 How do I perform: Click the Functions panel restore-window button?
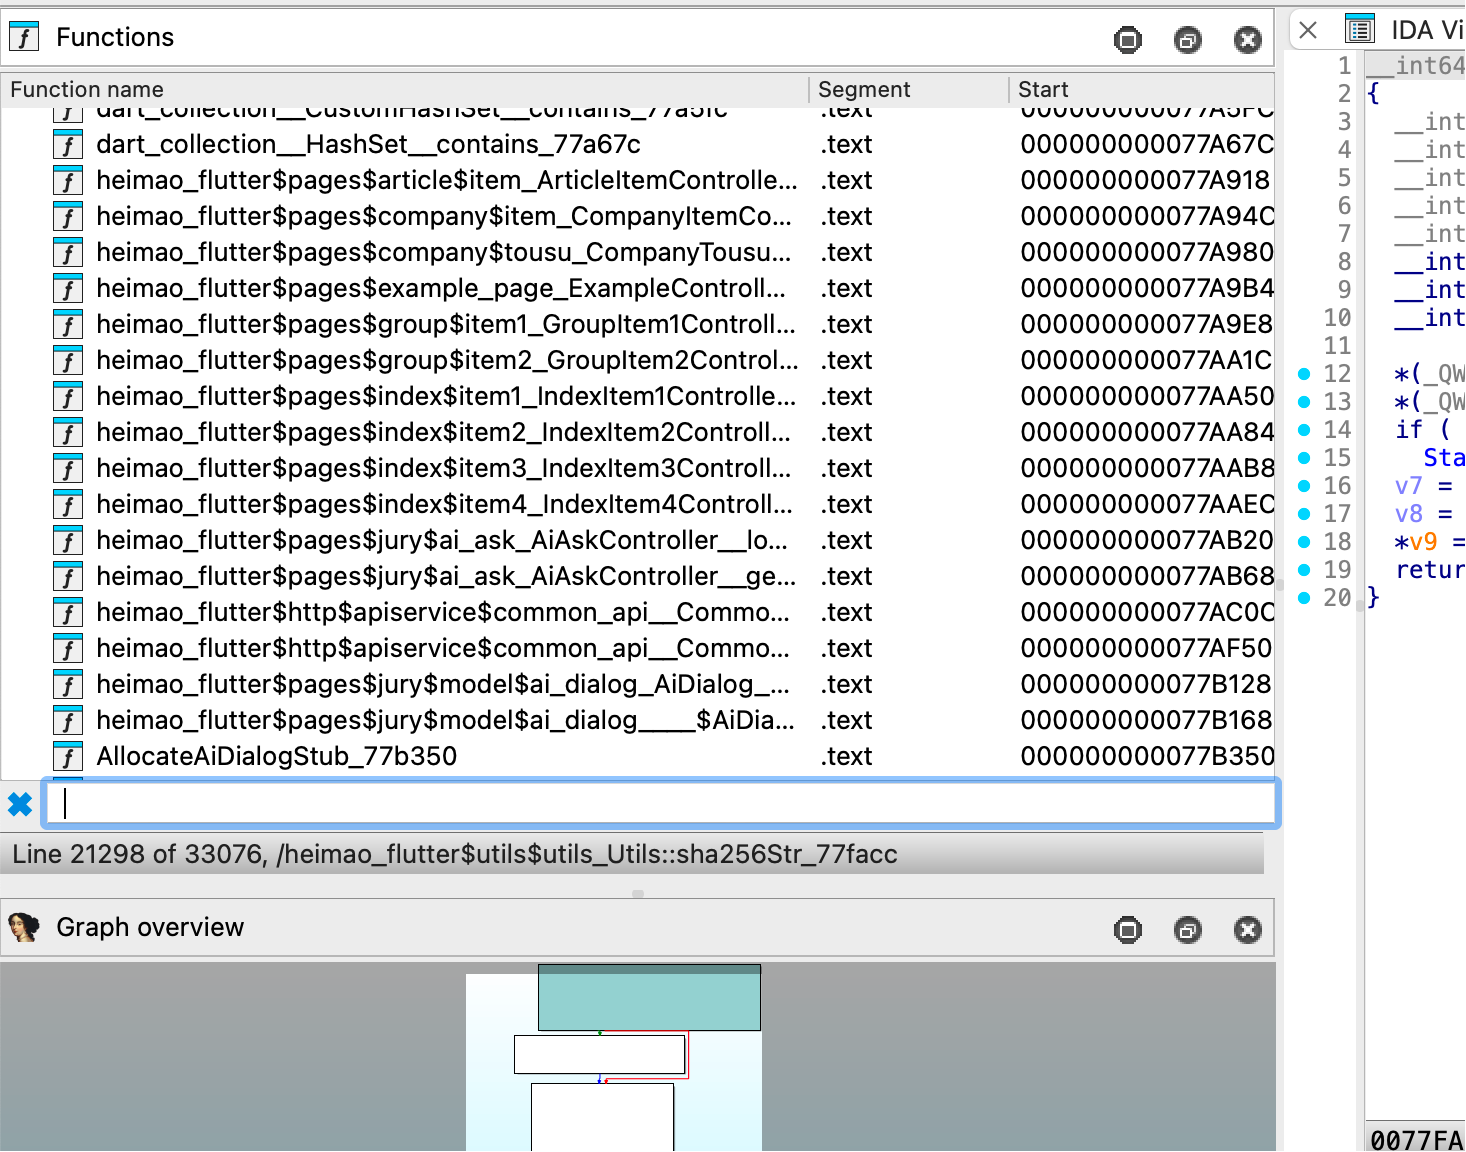(x=1188, y=40)
